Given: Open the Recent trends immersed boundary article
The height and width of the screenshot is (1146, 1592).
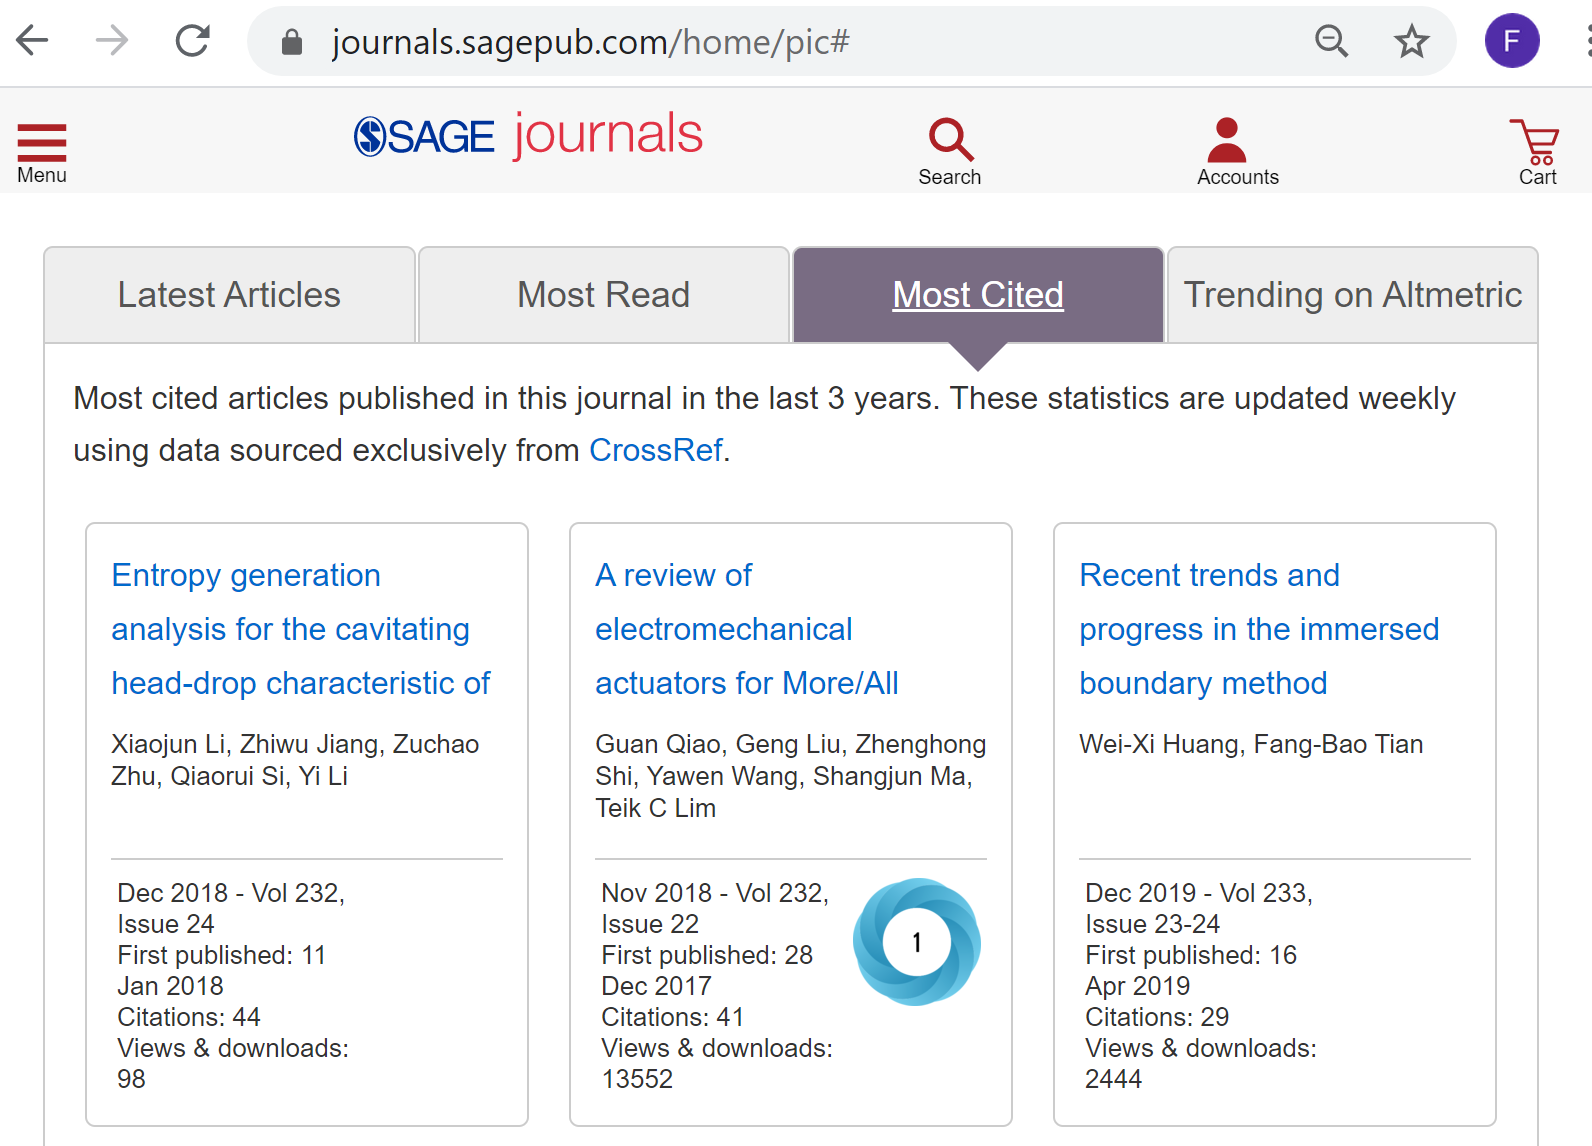Looking at the screenshot, I should click(1259, 629).
